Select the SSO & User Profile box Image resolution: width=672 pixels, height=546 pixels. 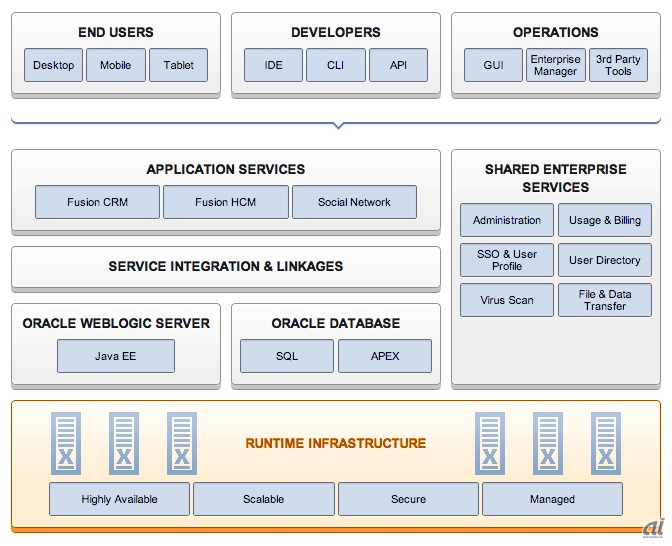tap(507, 260)
